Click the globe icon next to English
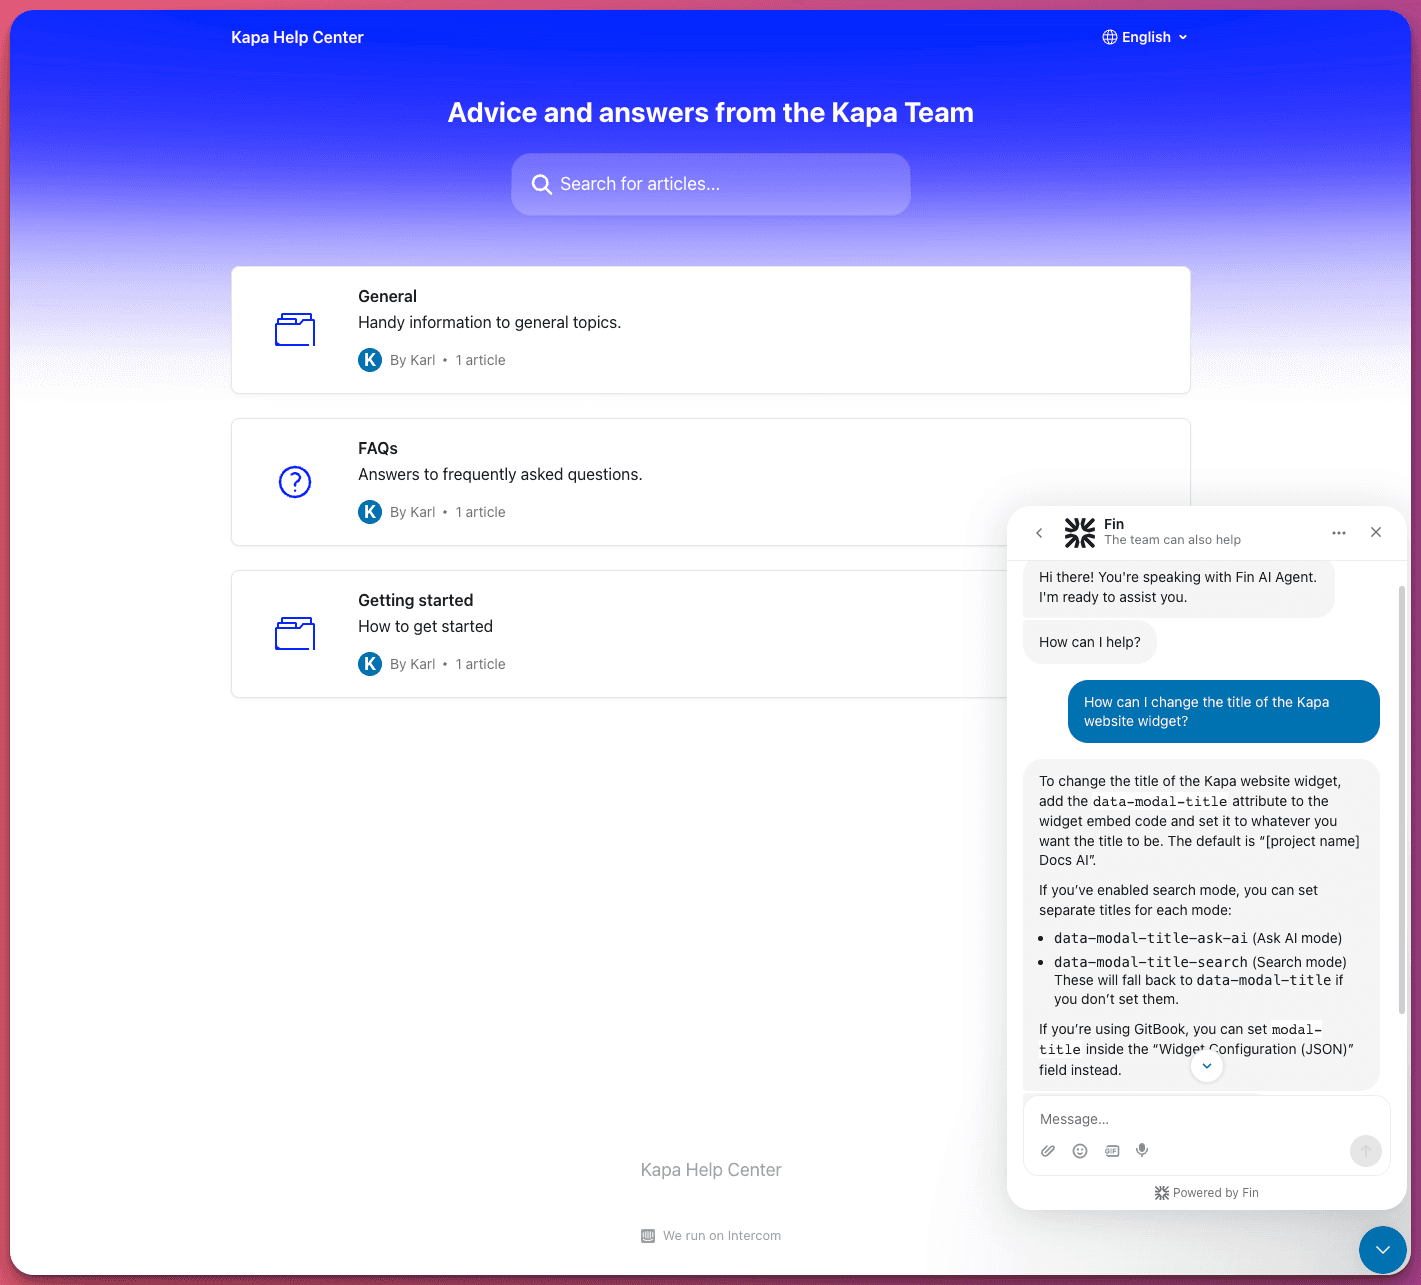1421x1285 pixels. point(1110,37)
